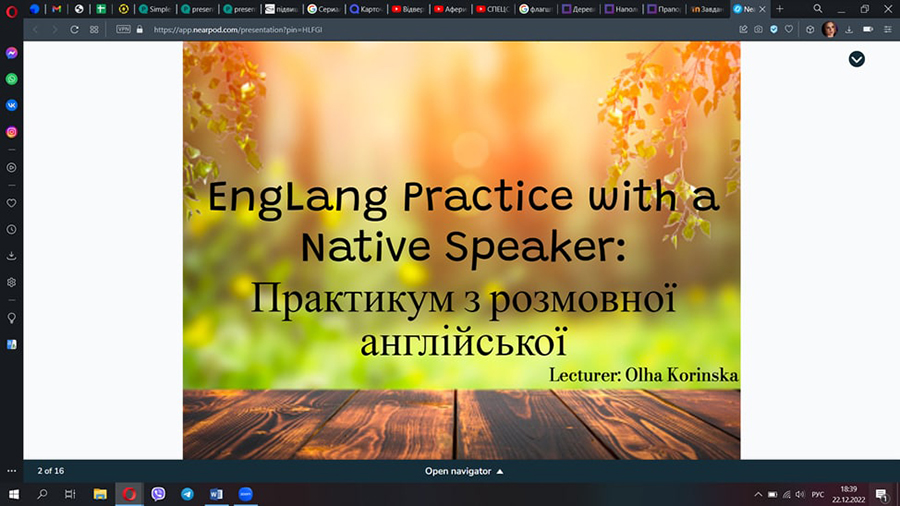Open the sidebar settings gear icon
900x506 pixels.
(12, 282)
